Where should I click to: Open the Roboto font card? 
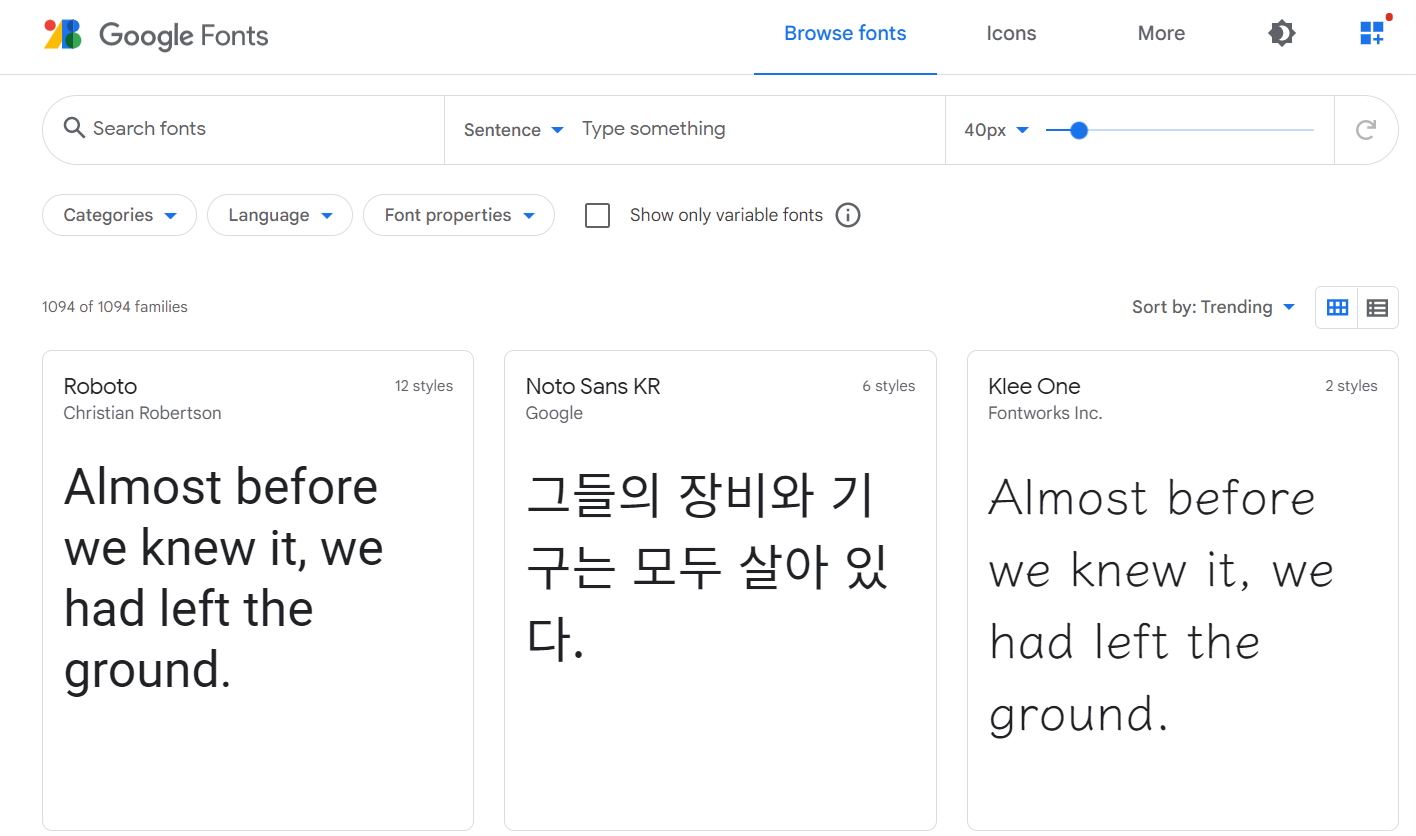coord(258,590)
